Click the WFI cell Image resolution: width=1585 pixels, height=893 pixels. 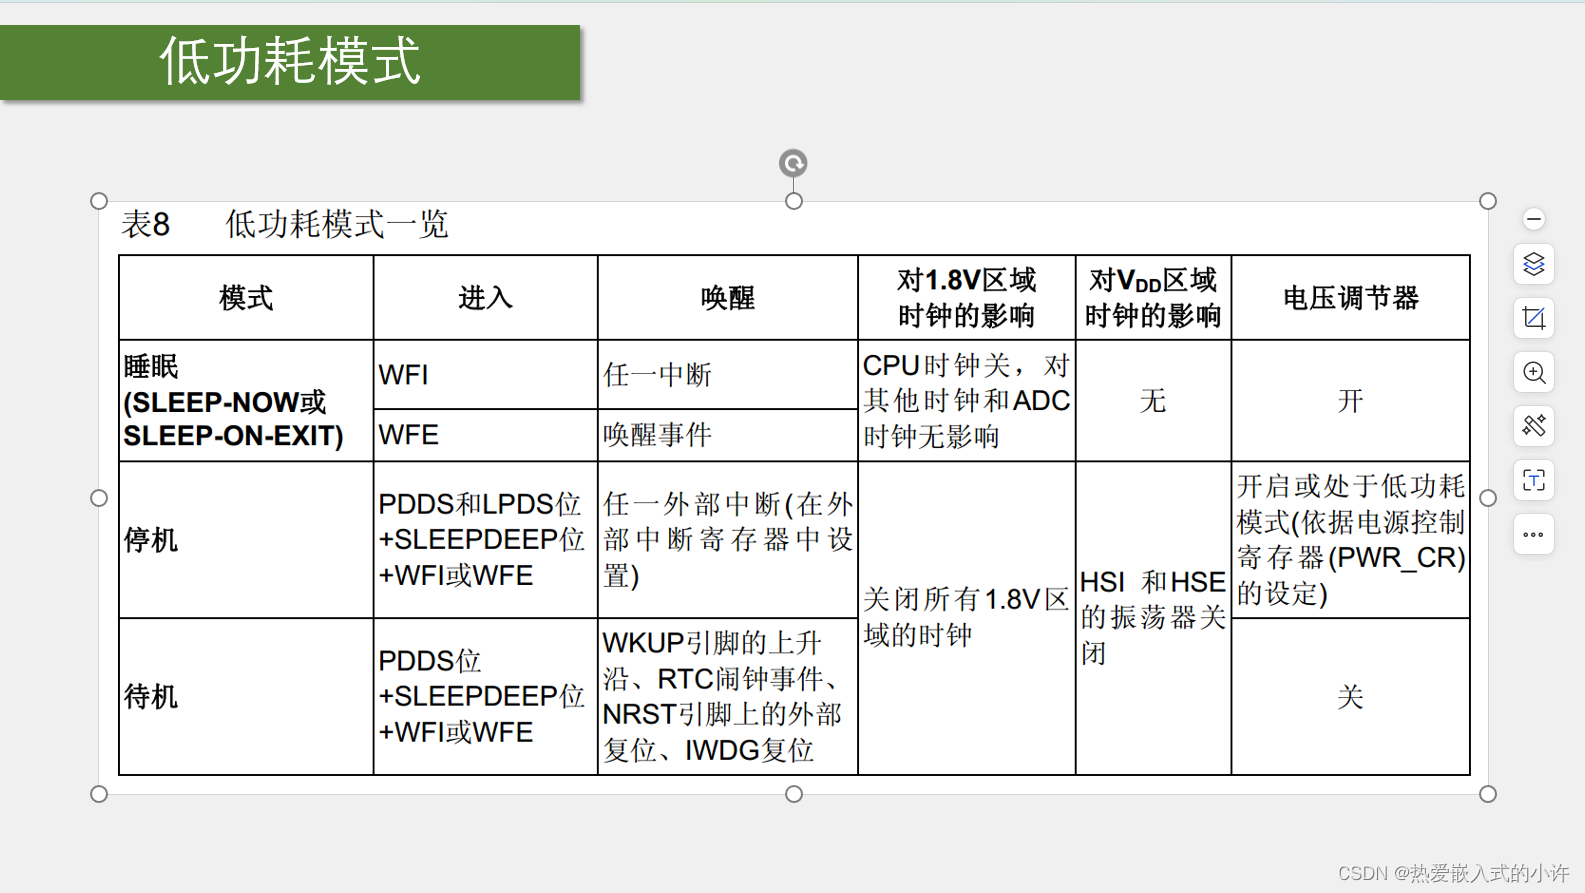point(486,375)
